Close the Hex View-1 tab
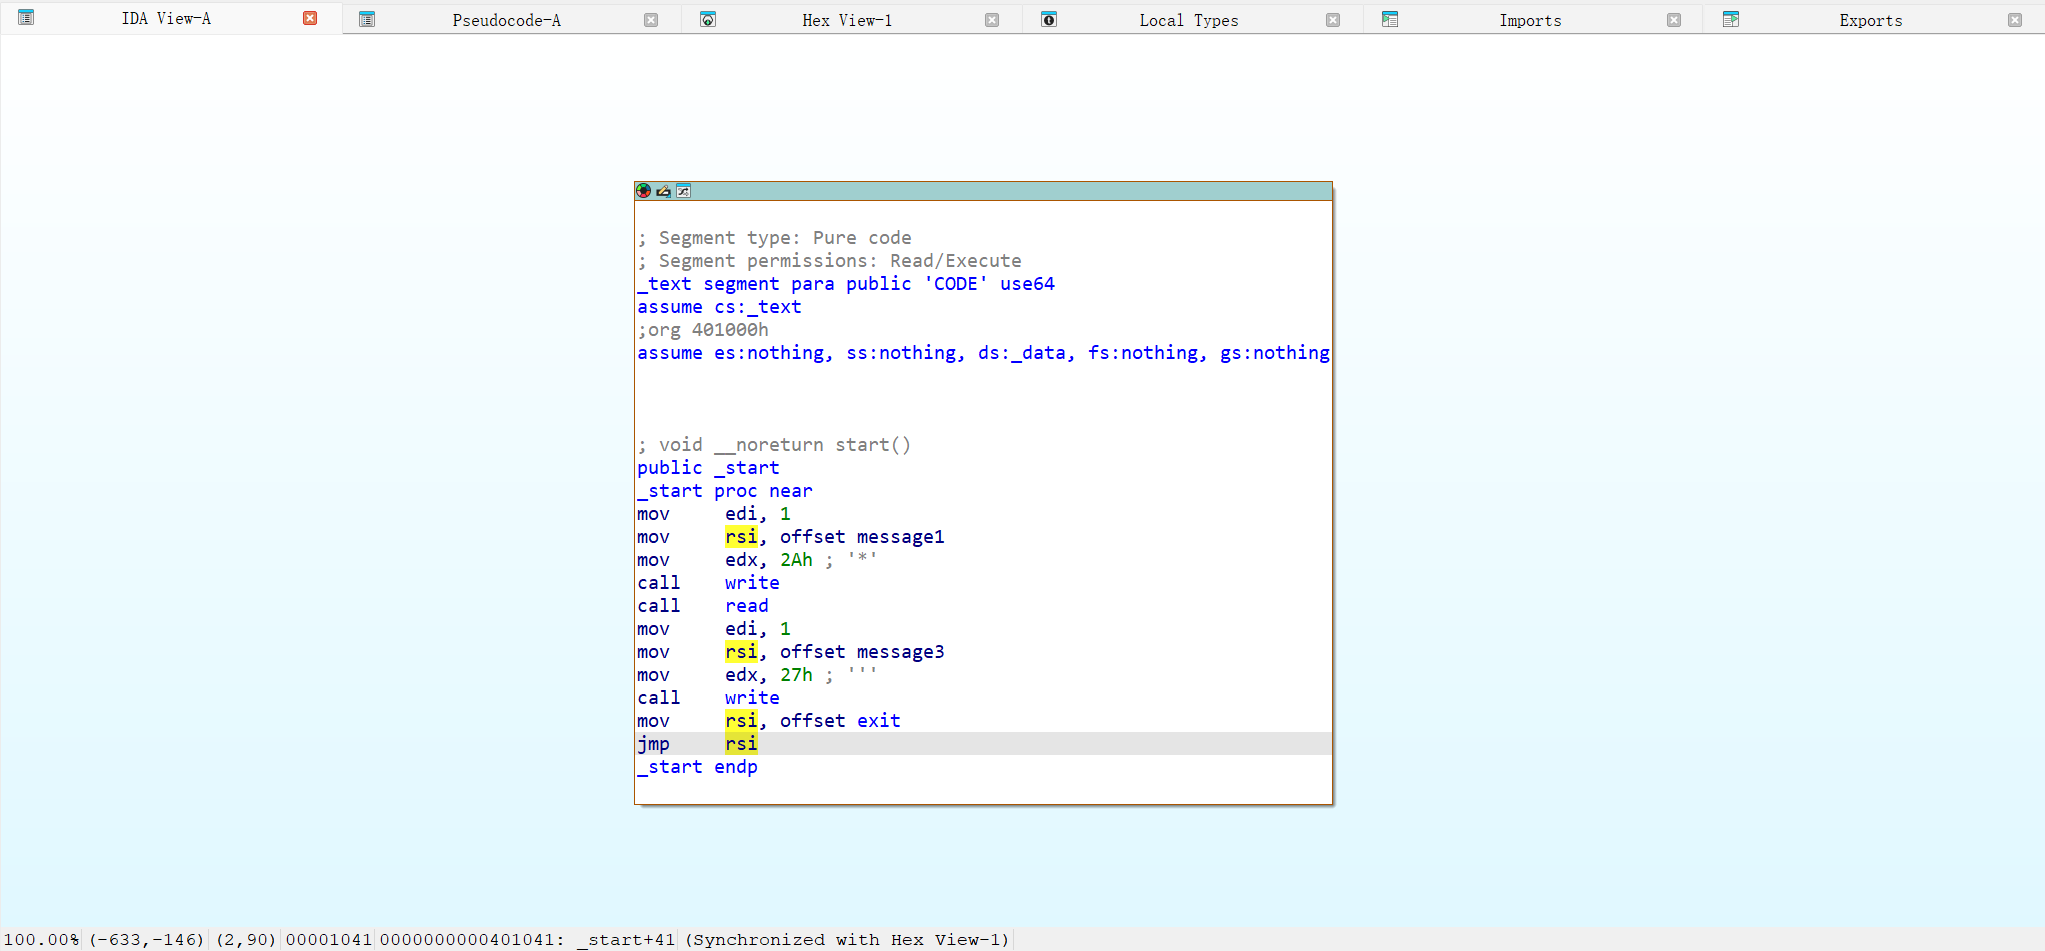The height and width of the screenshot is (951, 2045). [992, 20]
